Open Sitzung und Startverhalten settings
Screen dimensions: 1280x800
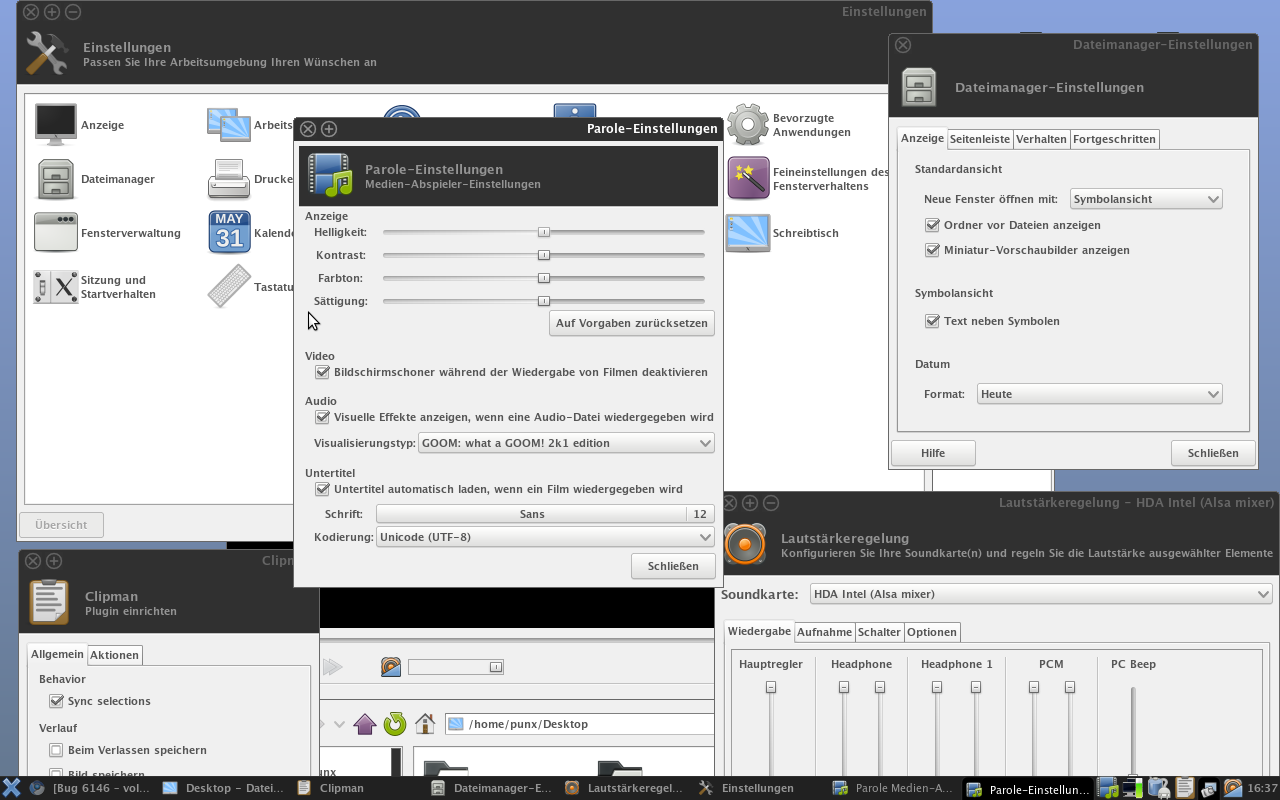pyautogui.click(x=56, y=287)
